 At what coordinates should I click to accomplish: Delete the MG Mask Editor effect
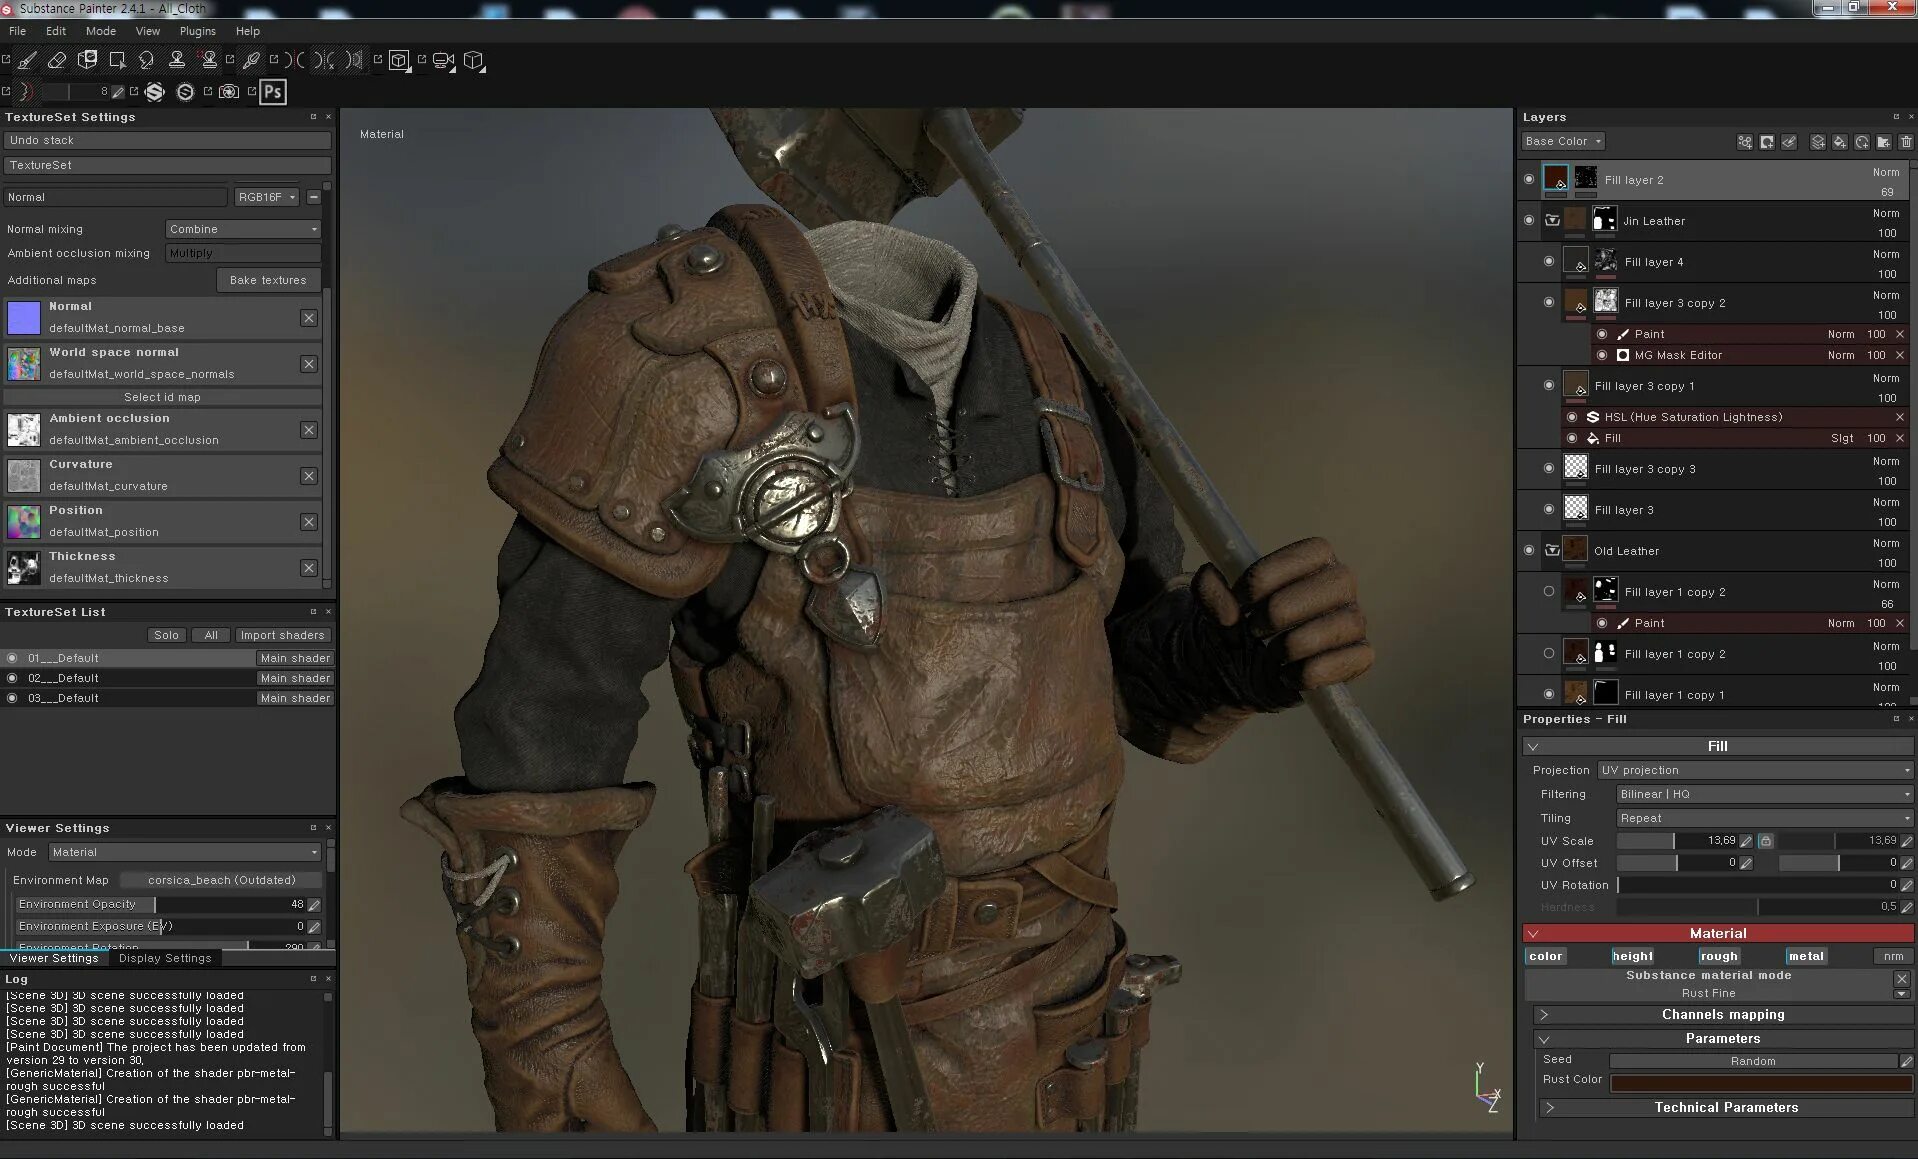[x=1900, y=355]
